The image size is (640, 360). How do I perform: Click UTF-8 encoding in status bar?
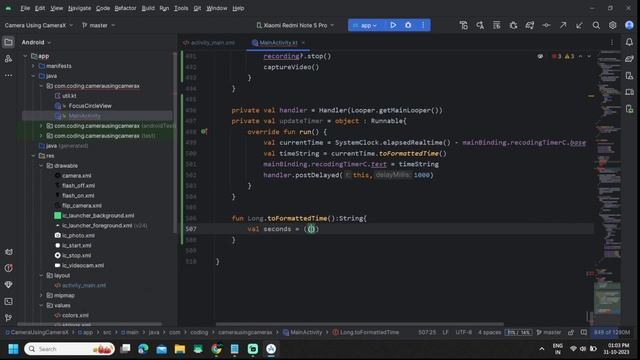[x=463, y=332]
